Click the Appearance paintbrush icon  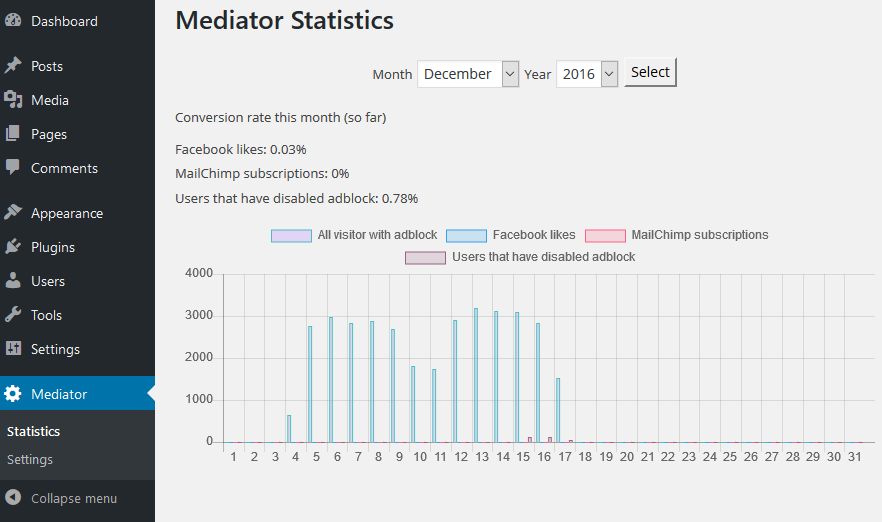coord(13,213)
